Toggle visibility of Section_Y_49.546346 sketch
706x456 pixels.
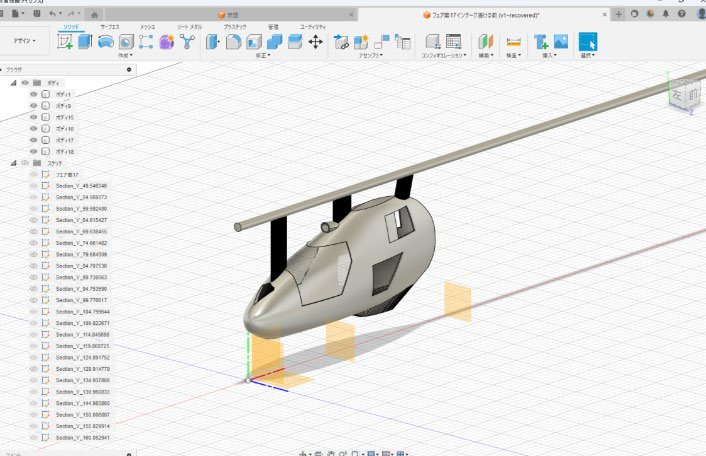(x=33, y=186)
